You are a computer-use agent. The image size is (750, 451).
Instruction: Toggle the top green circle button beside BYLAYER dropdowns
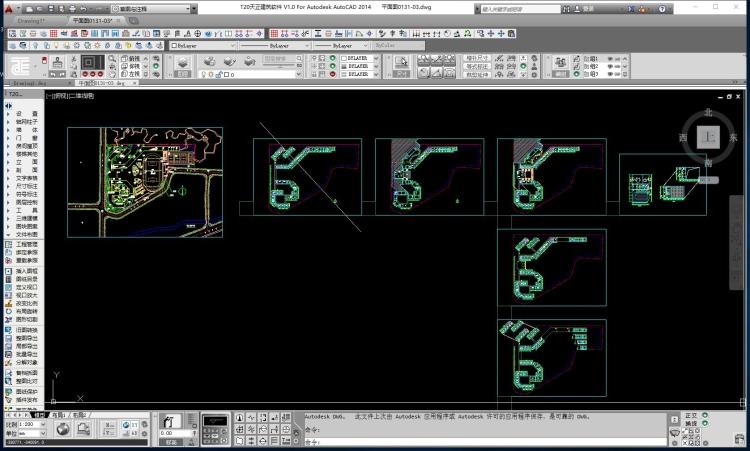(x=332, y=58)
